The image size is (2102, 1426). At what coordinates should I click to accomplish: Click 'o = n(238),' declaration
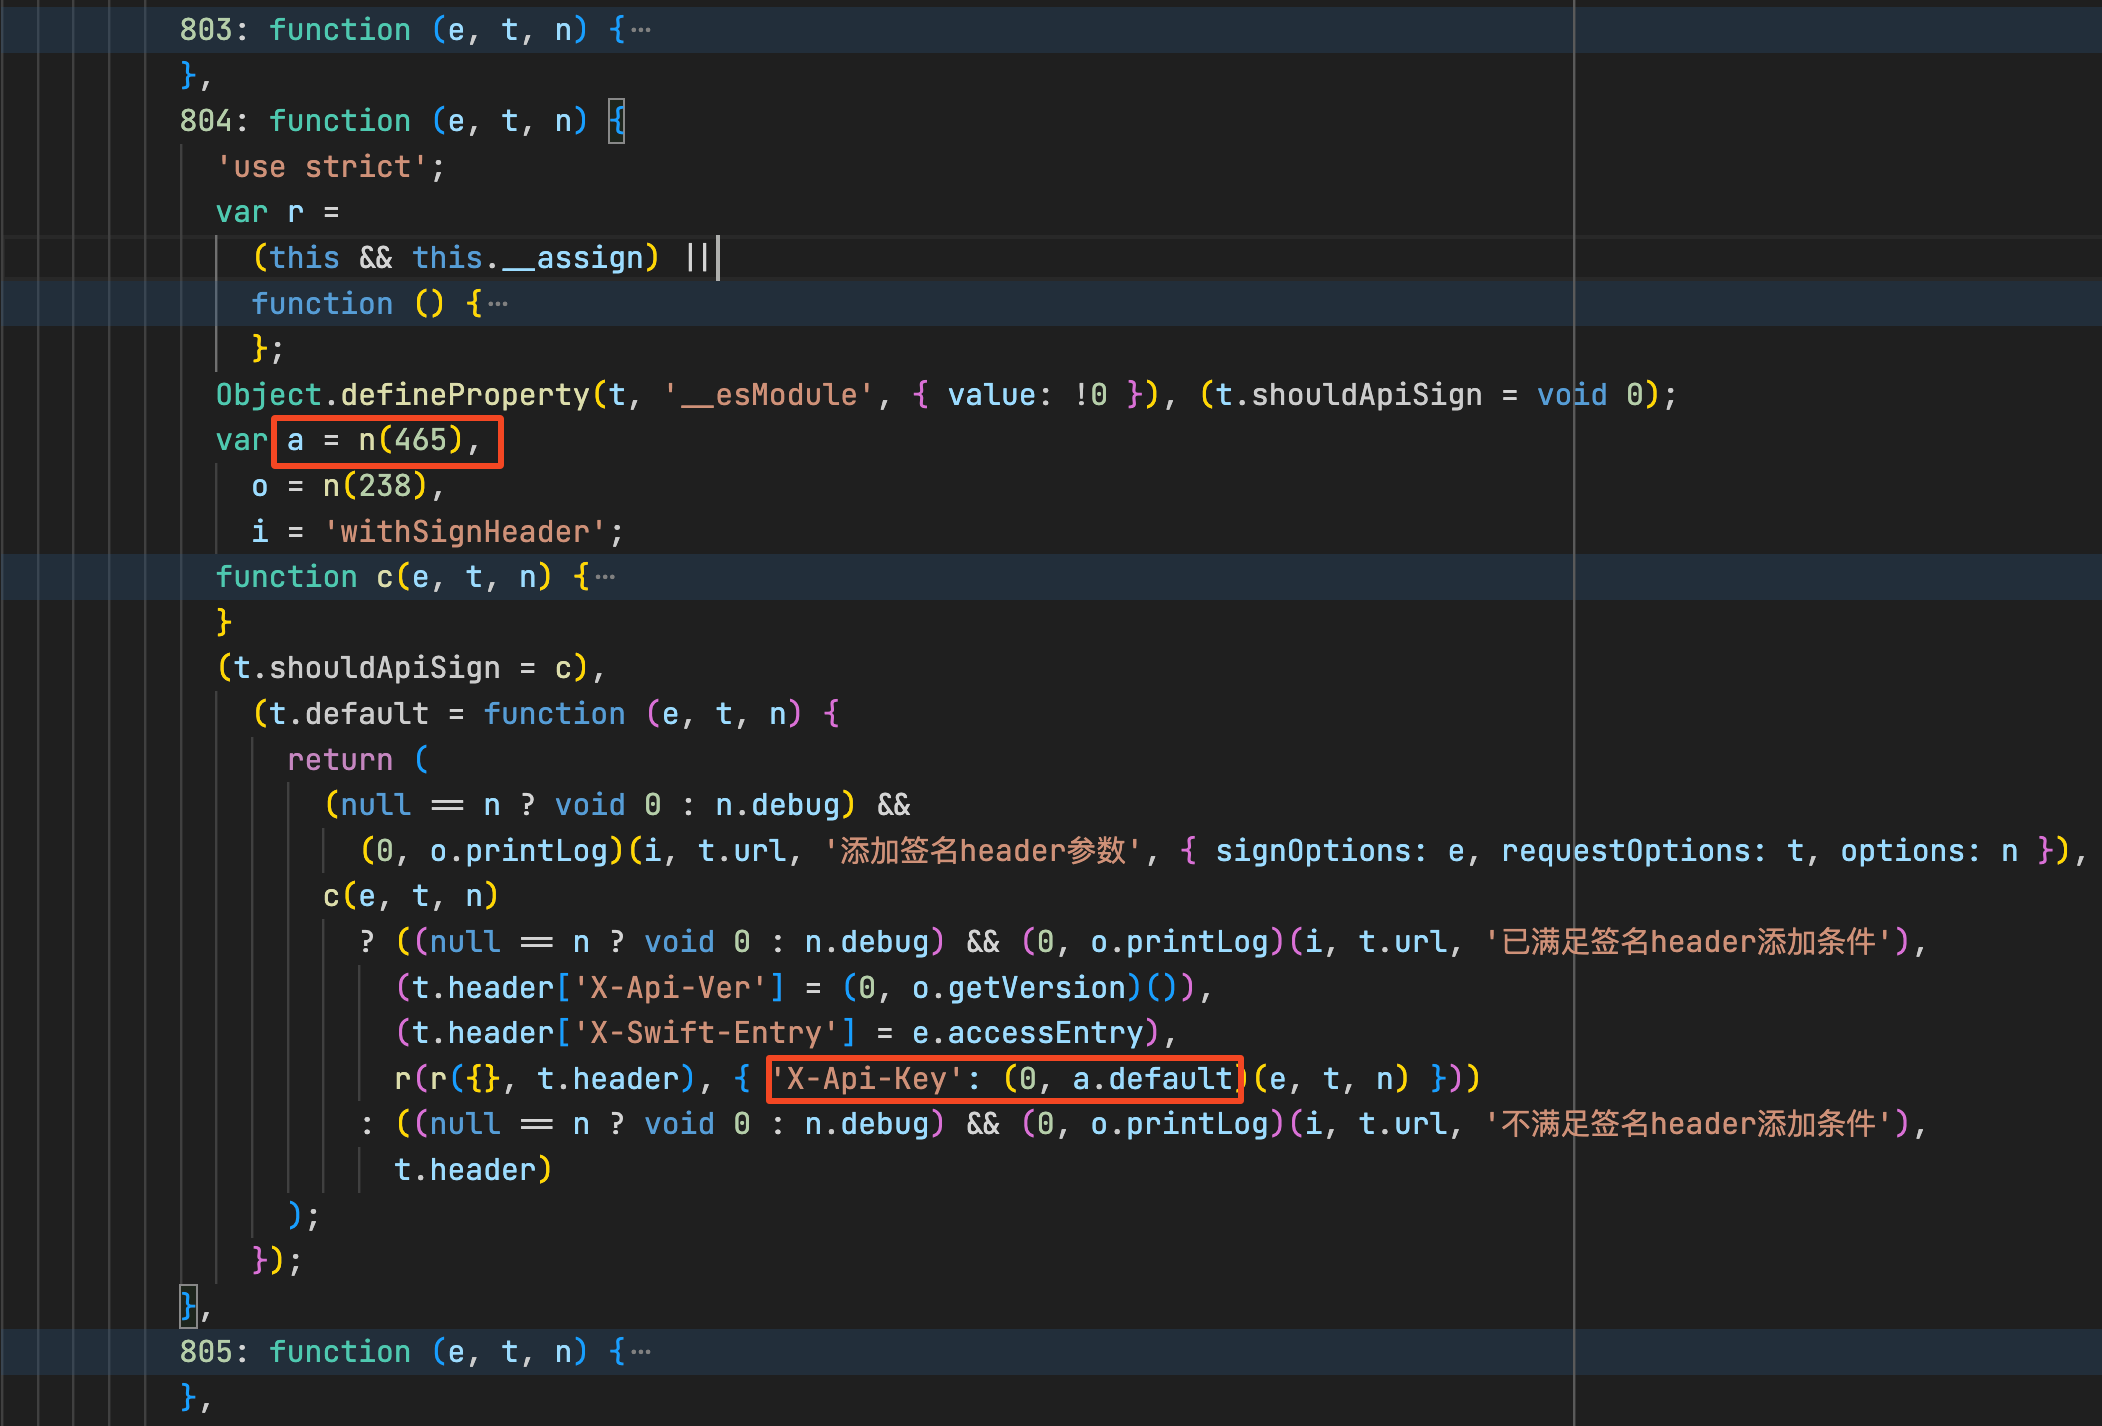(347, 487)
